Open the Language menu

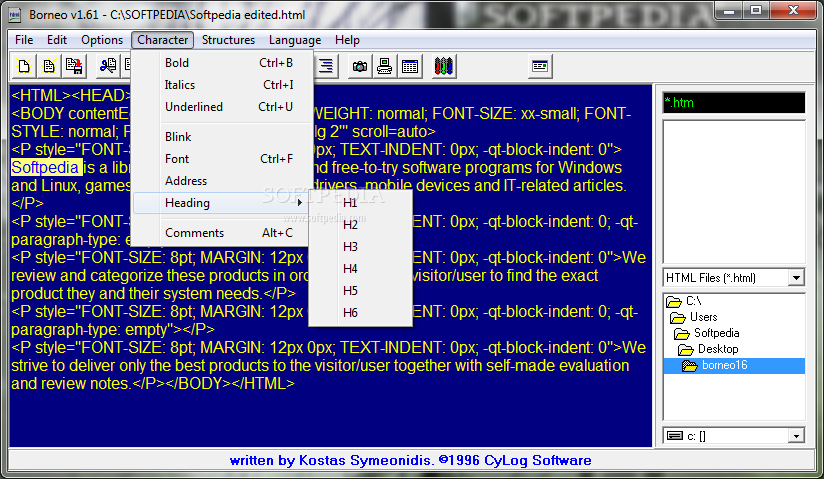[295, 40]
